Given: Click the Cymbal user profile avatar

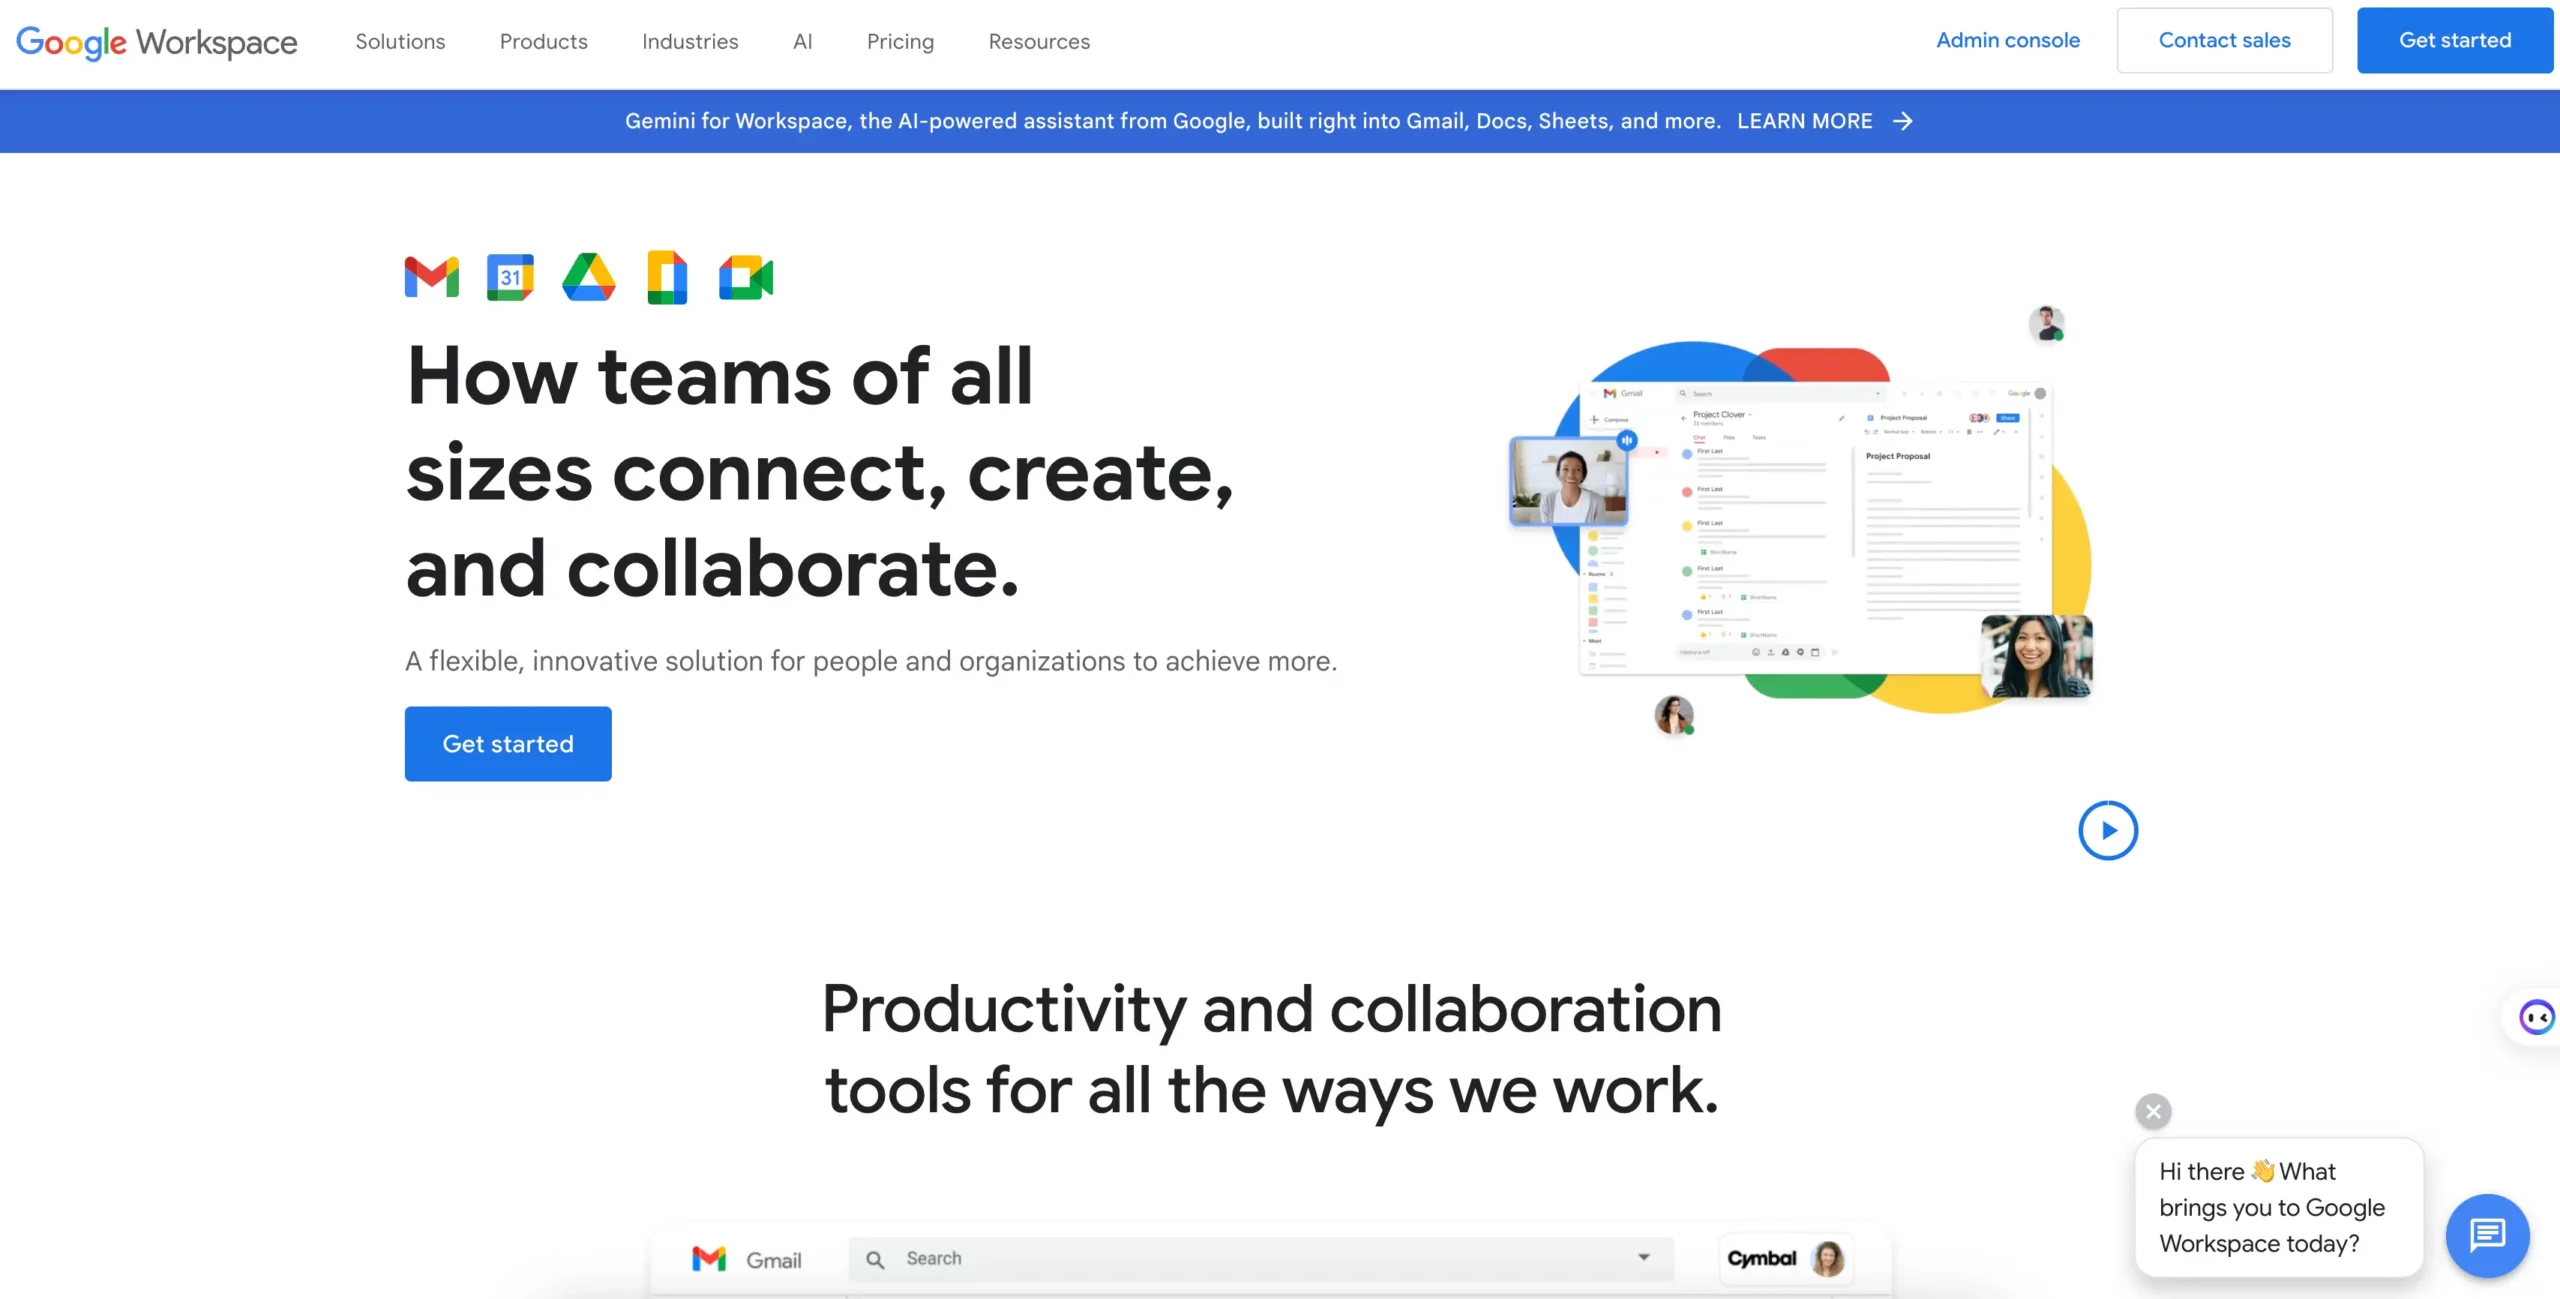Looking at the screenshot, I should tap(1825, 1258).
